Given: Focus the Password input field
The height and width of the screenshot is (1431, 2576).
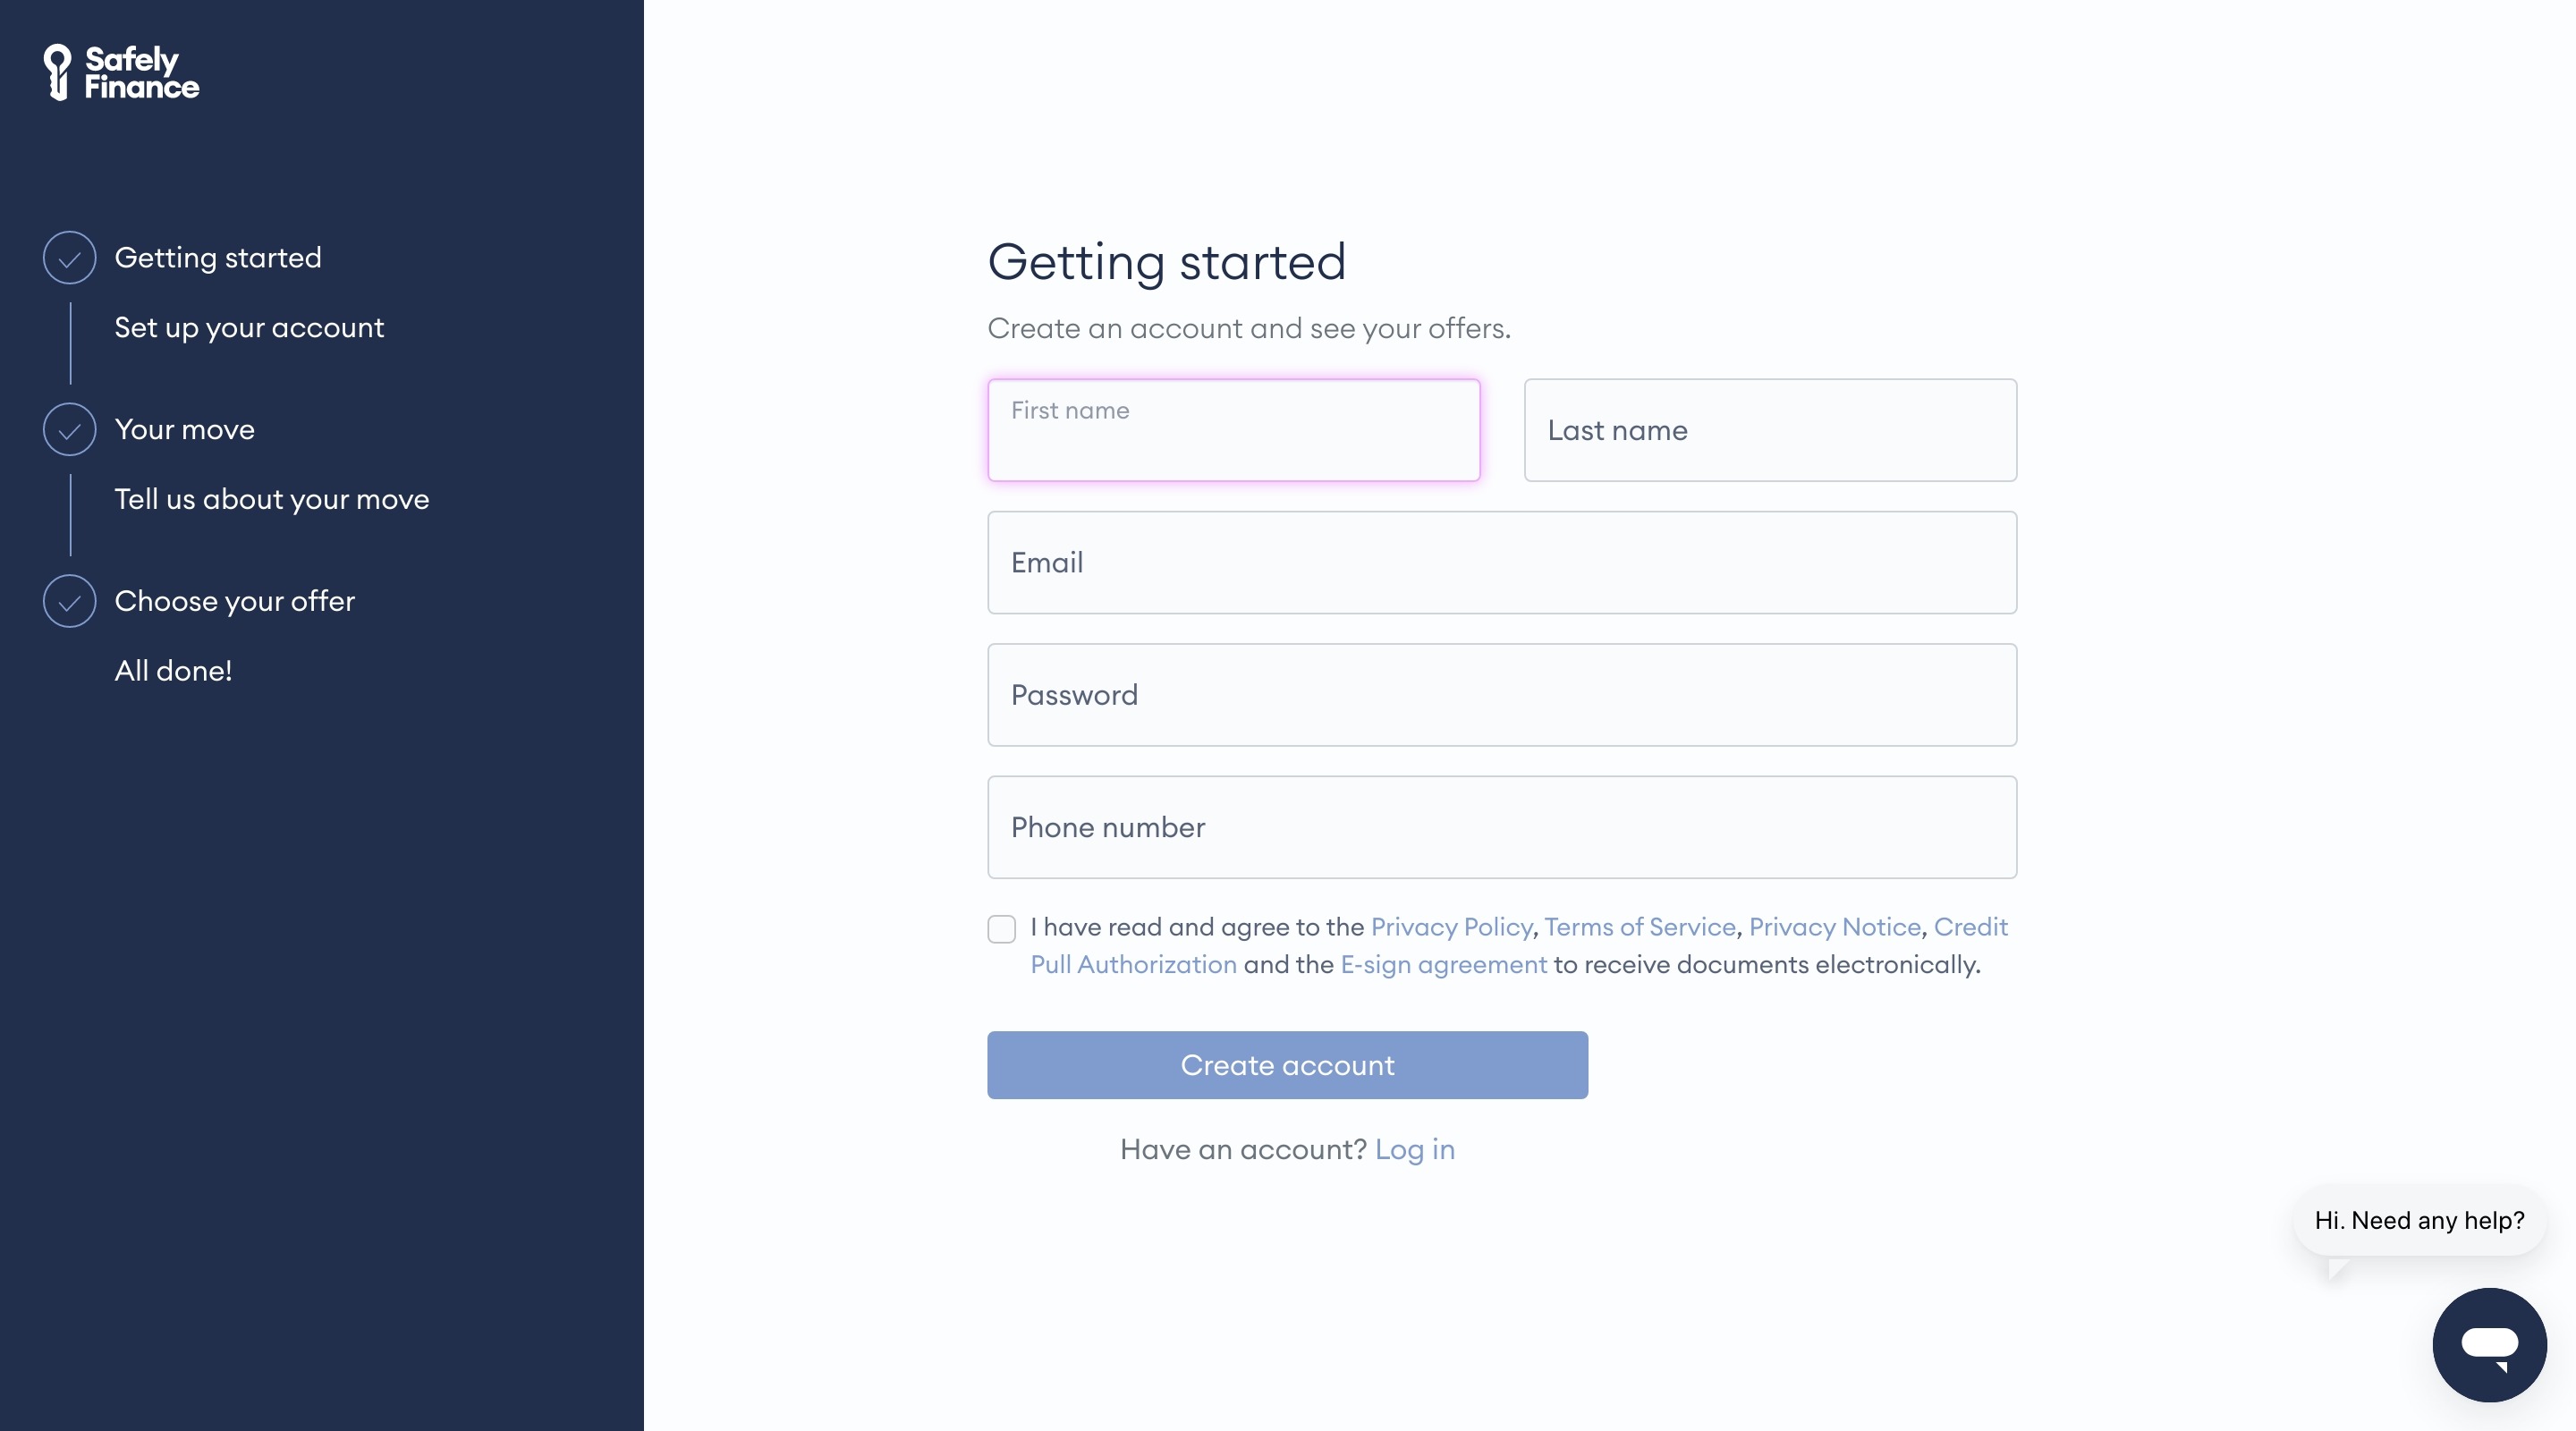Looking at the screenshot, I should click(1501, 695).
